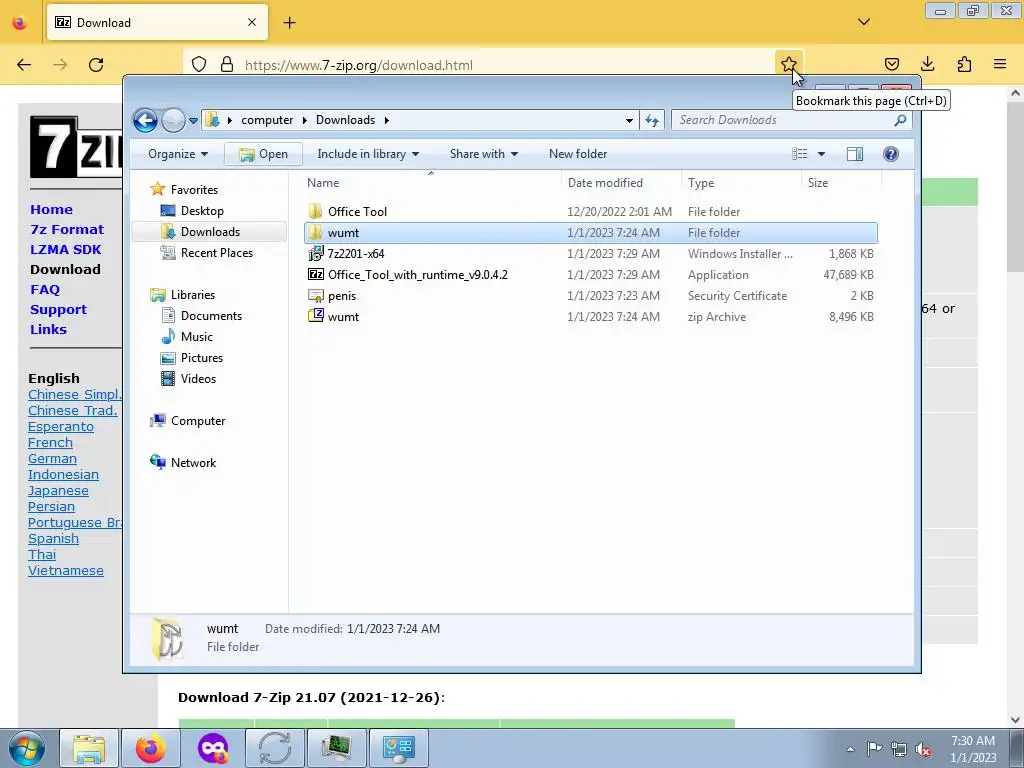Click the Open toolbar button
This screenshot has height=768, width=1024.
(263, 154)
